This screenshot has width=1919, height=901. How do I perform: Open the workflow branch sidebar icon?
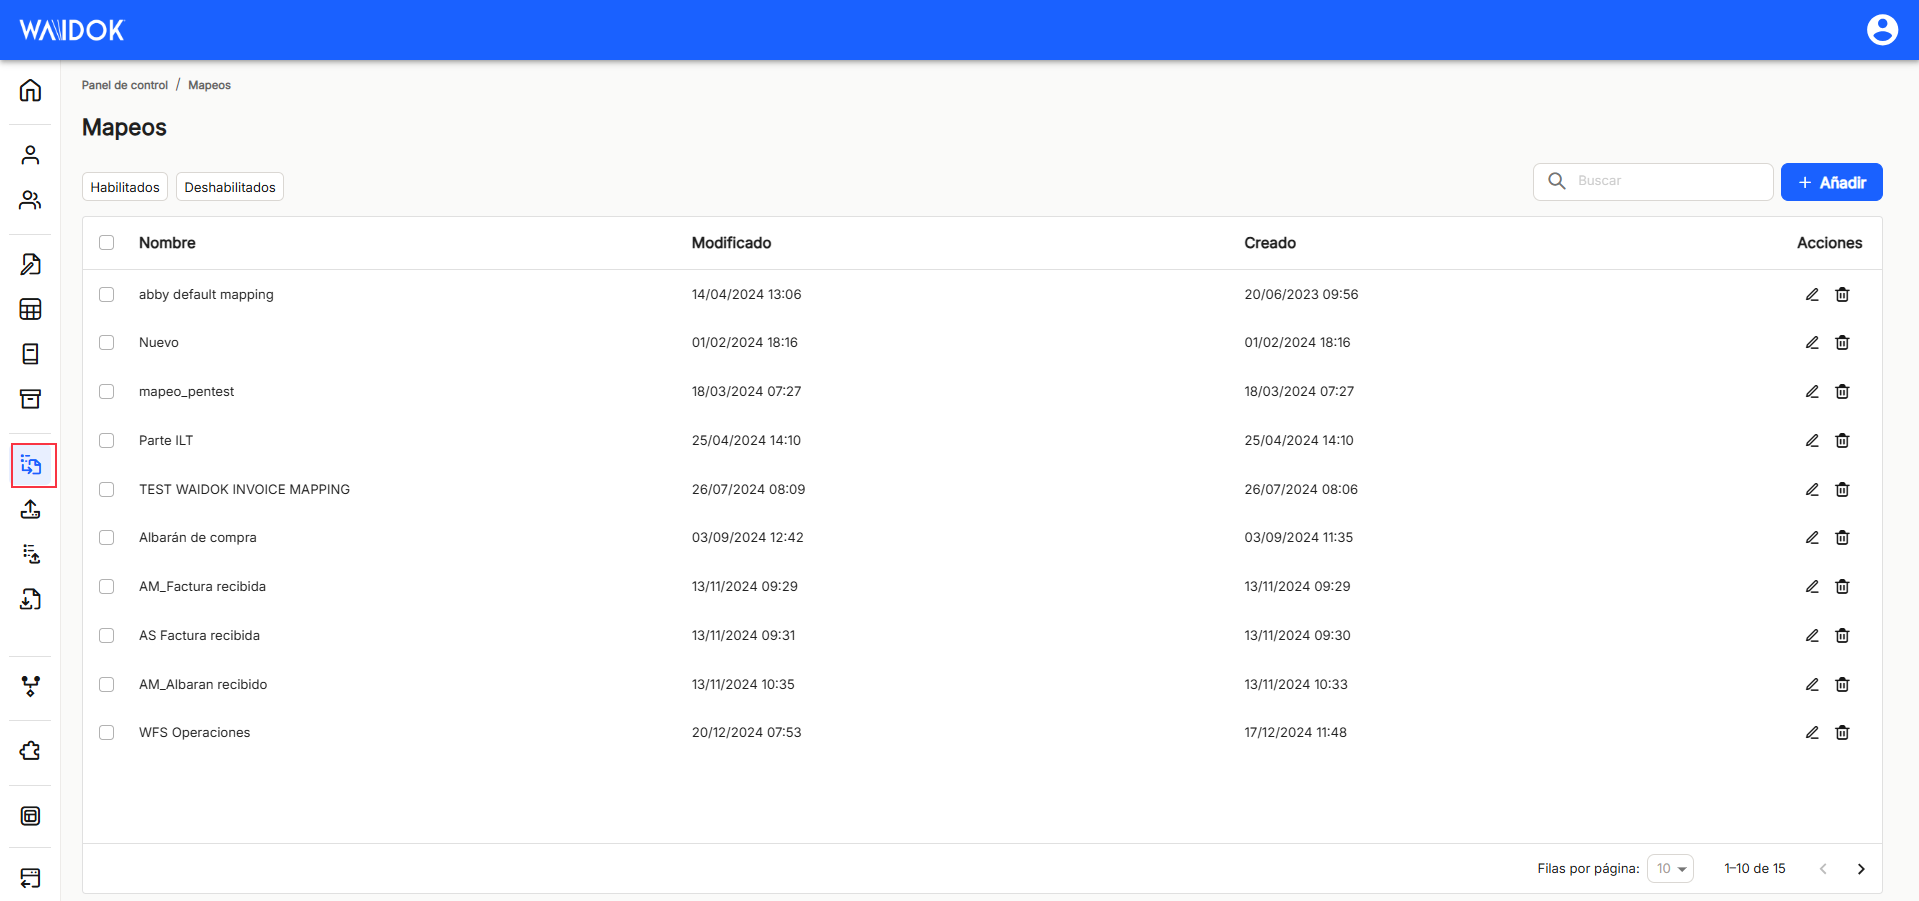(x=30, y=686)
